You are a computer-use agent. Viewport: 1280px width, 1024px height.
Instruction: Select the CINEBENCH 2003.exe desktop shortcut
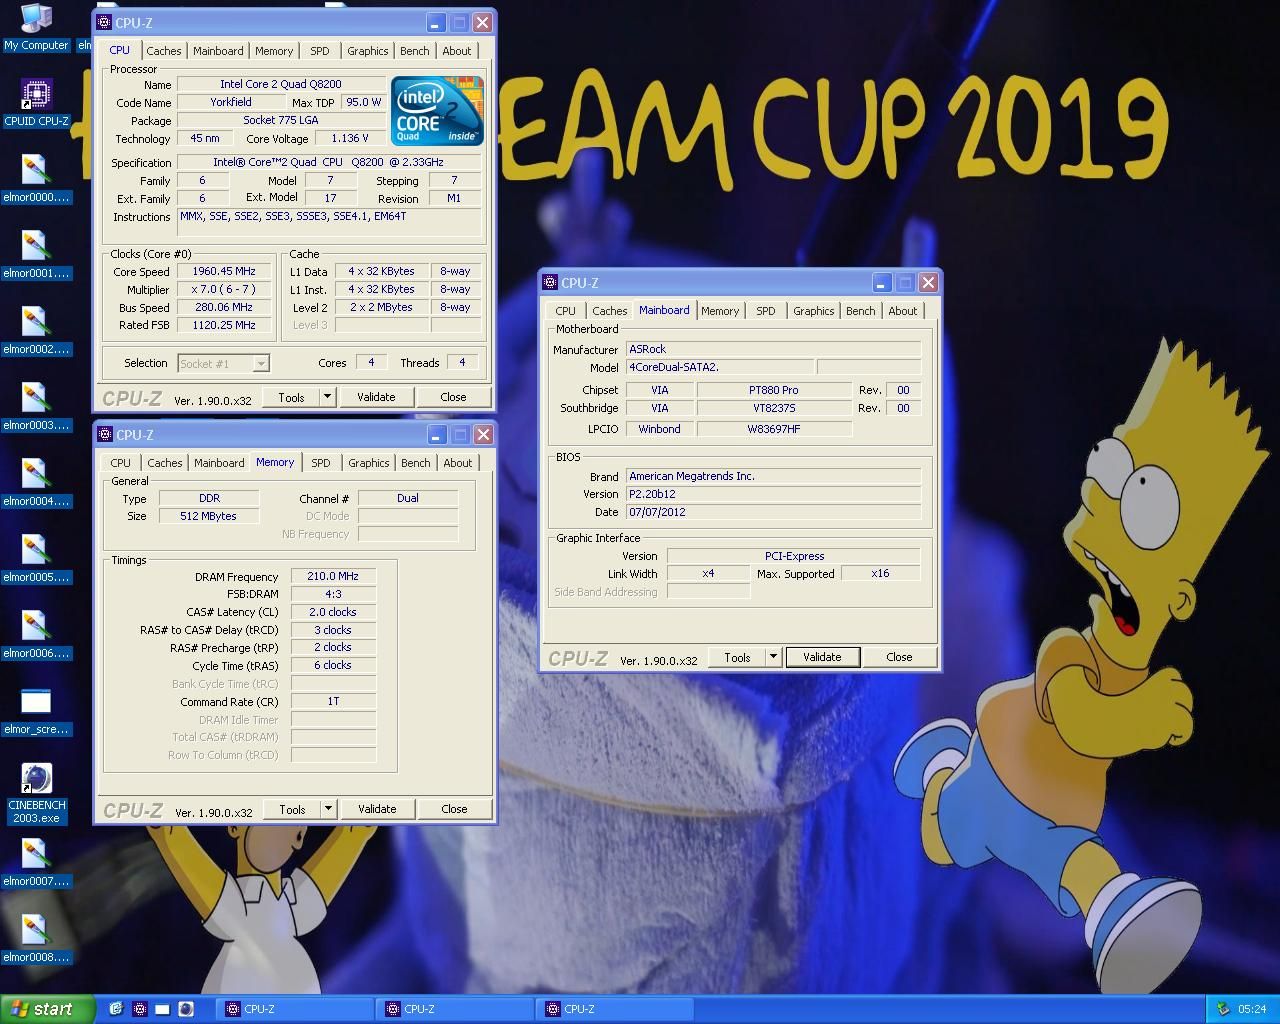tap(36, 793)
